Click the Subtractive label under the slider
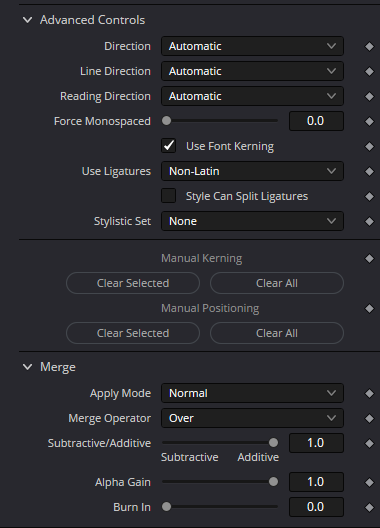The image size is (380, 528). (190, 457)
